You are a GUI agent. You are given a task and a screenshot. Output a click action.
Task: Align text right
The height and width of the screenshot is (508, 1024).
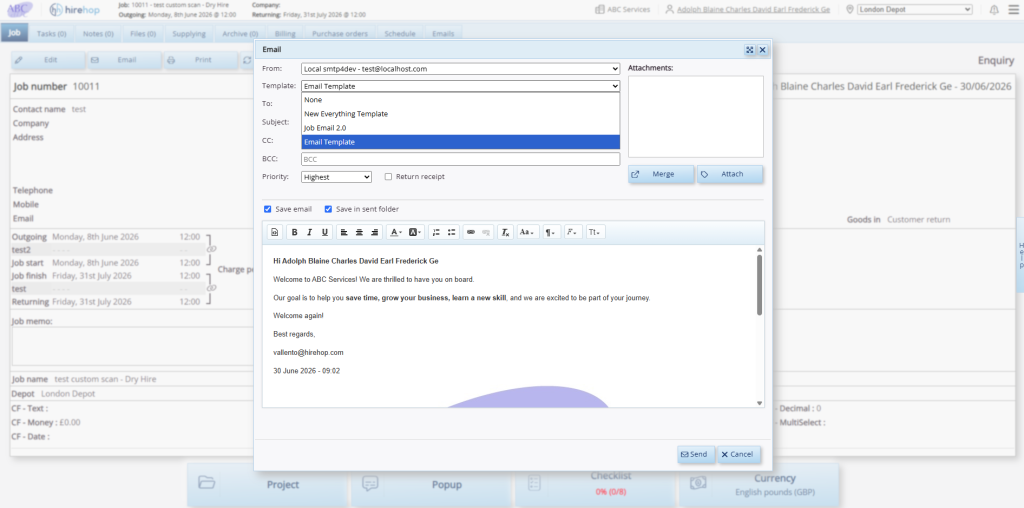tap(374, 232)
